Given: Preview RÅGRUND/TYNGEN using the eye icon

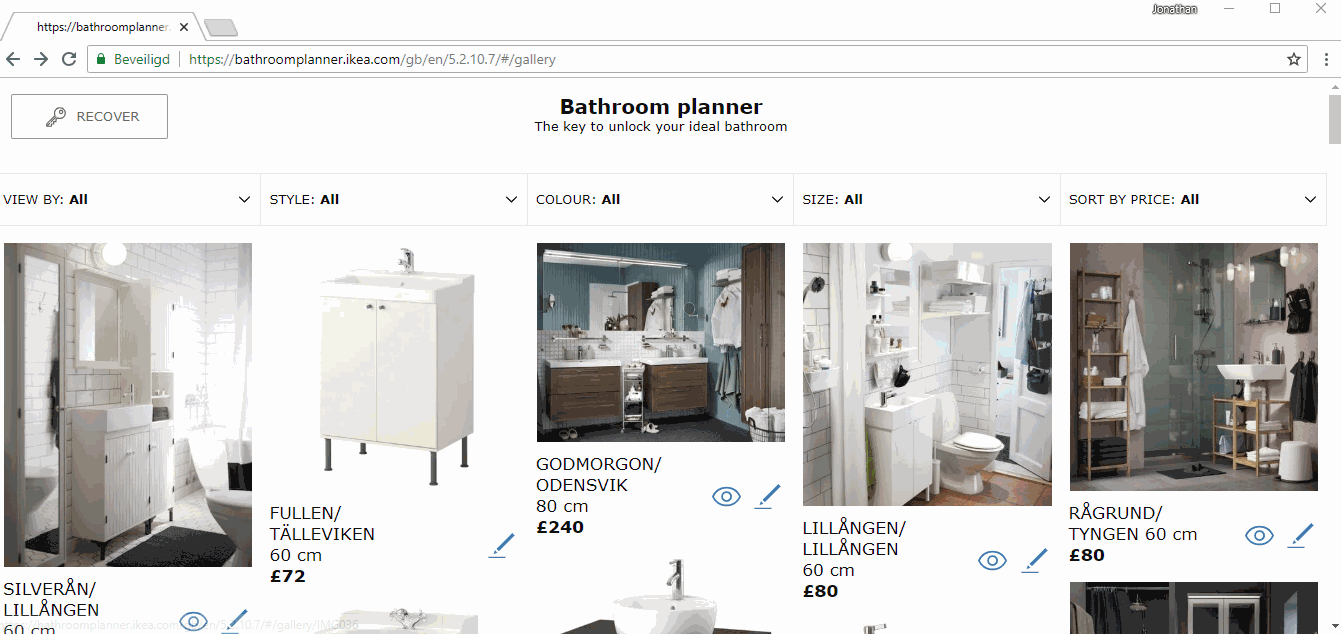Looking at the screenshot, I should [x=1259, y=535].
